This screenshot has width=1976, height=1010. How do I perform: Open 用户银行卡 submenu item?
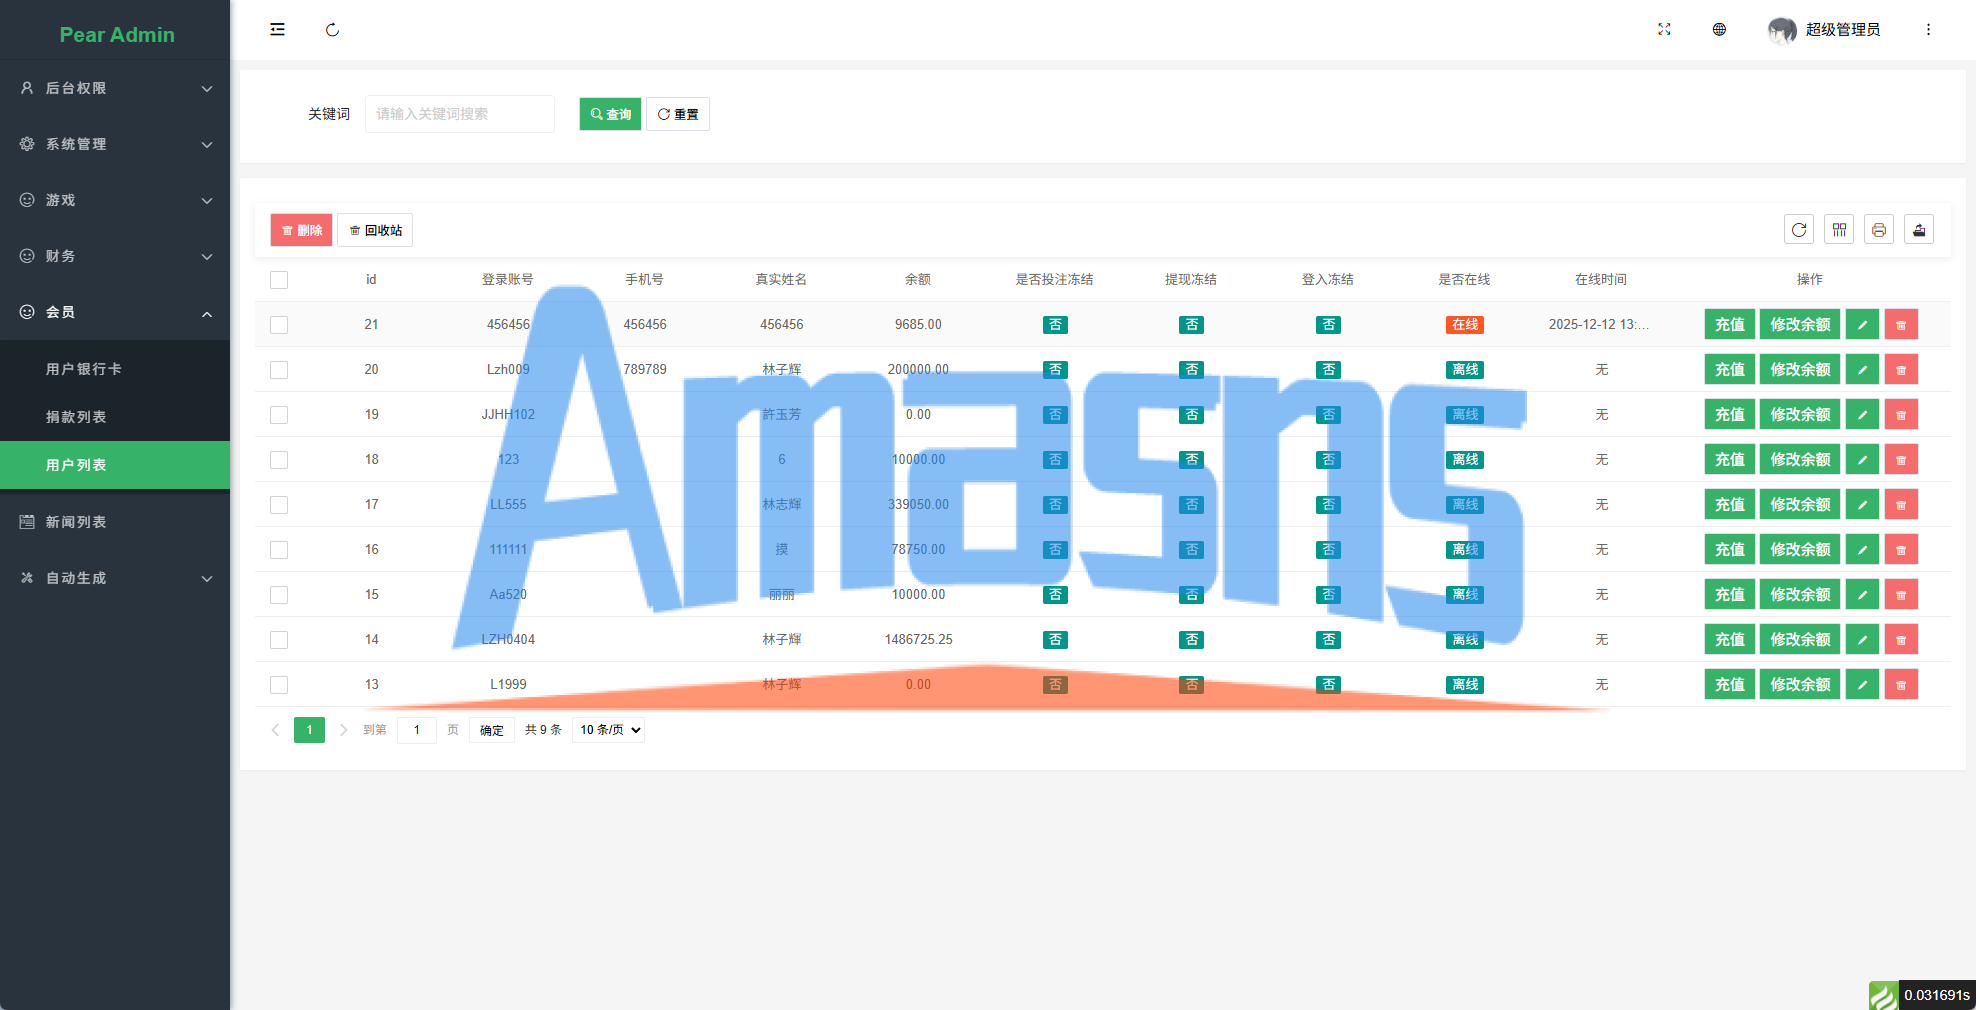point(115,369)
